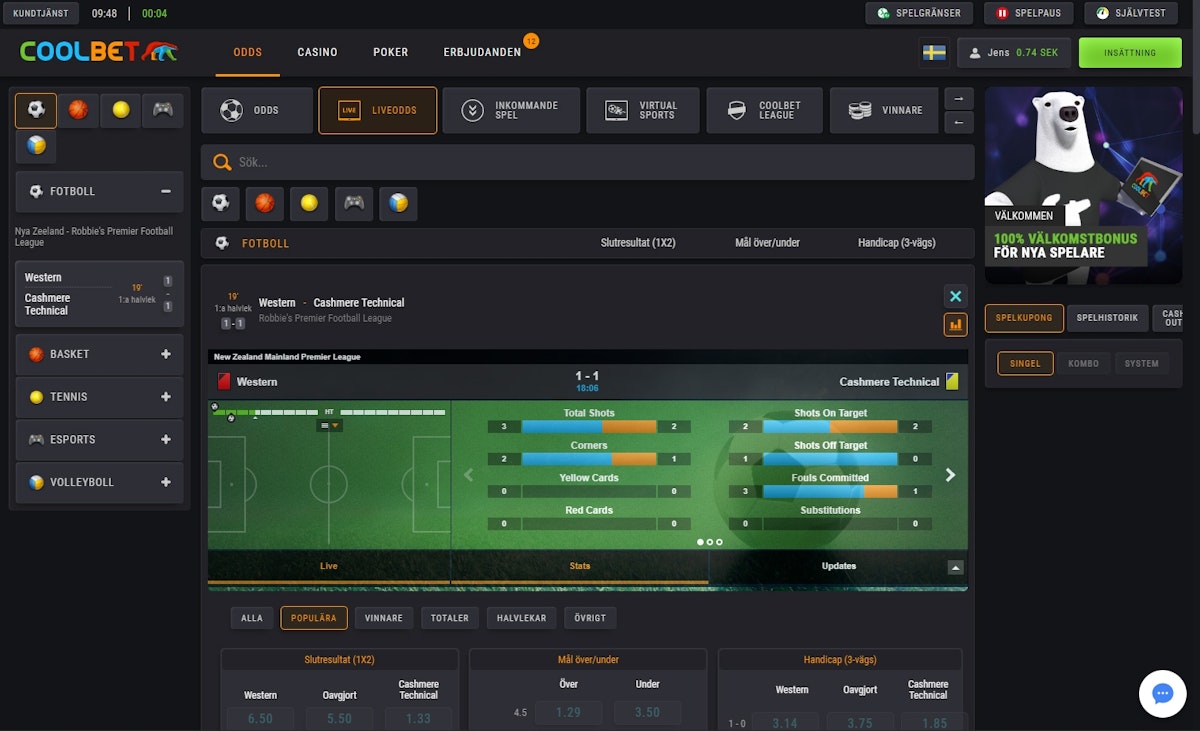Expand the Tennis section
1200x731 pixels.
(x=166, y=397)
